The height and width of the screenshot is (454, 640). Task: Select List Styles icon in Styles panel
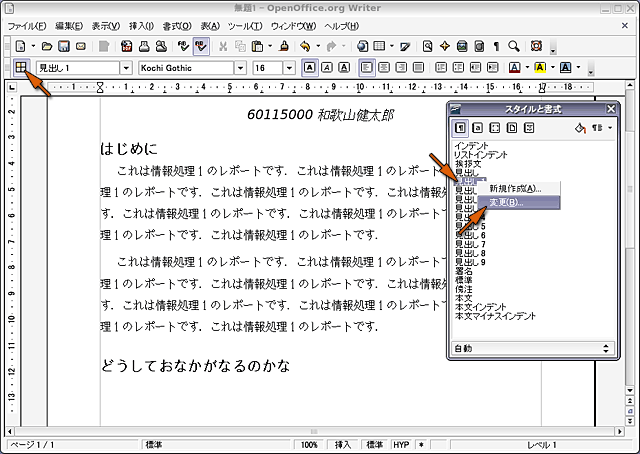[529, 128]
